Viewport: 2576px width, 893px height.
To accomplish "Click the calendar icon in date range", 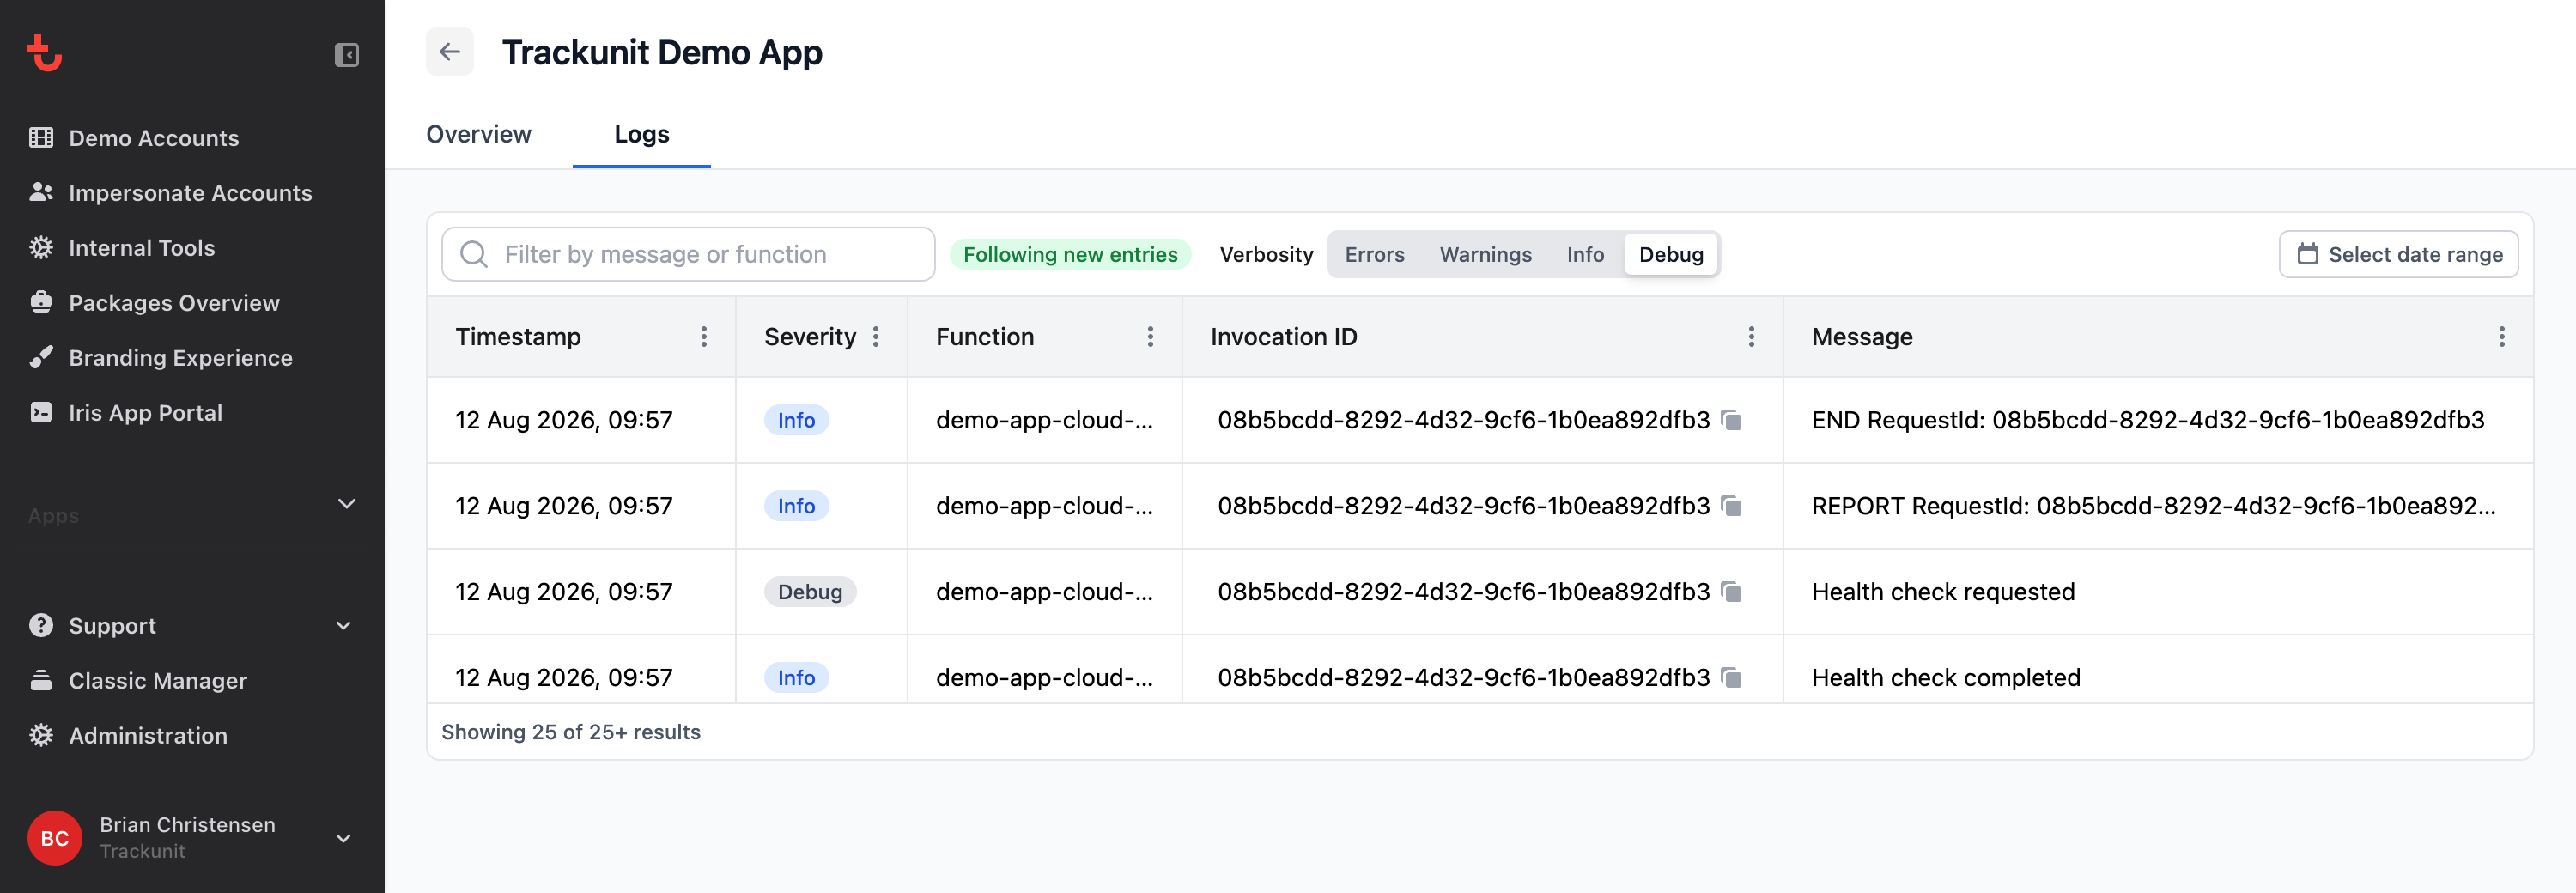I will pyautogui.click(x=2308, y=254).
